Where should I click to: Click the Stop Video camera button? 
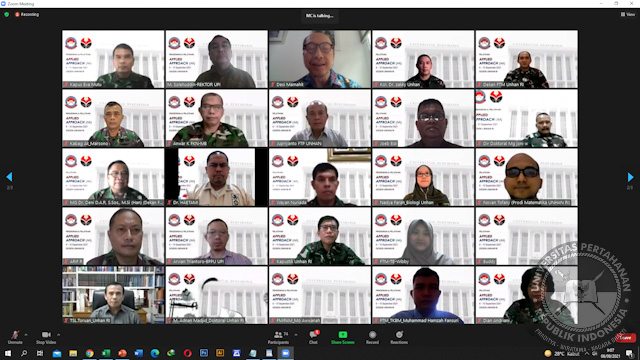pyautogui.click(x=46, y=337)
